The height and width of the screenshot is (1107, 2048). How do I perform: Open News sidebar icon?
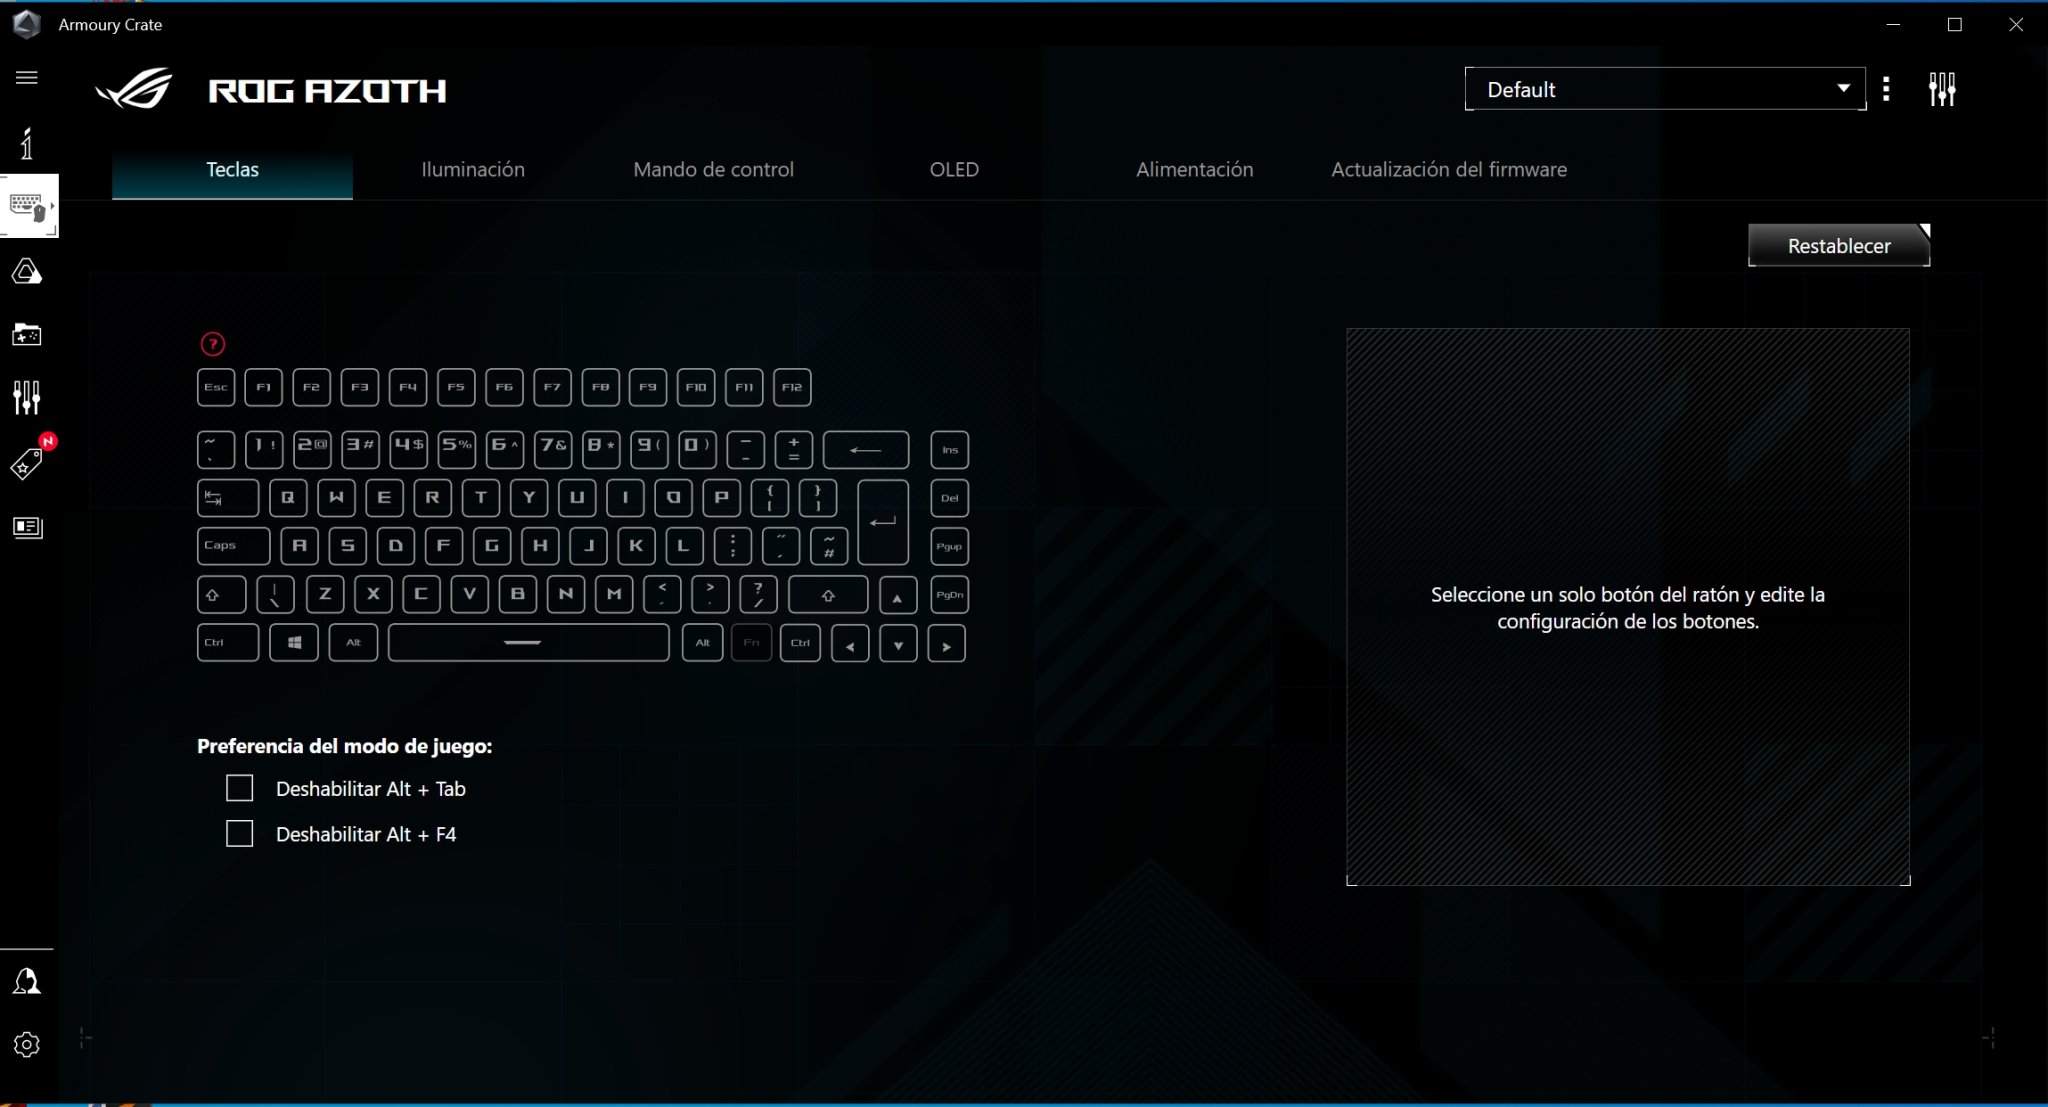tap(27, 526)
